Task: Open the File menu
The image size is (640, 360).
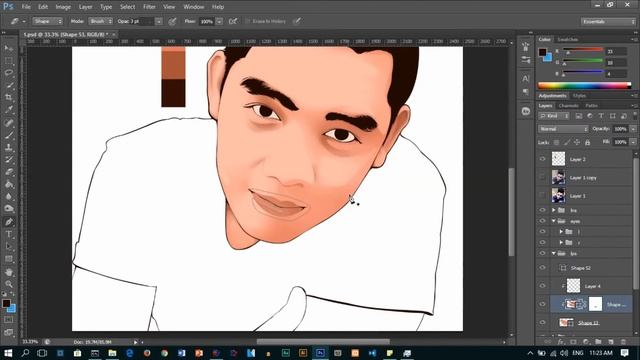Action: [x=26, y=7]
